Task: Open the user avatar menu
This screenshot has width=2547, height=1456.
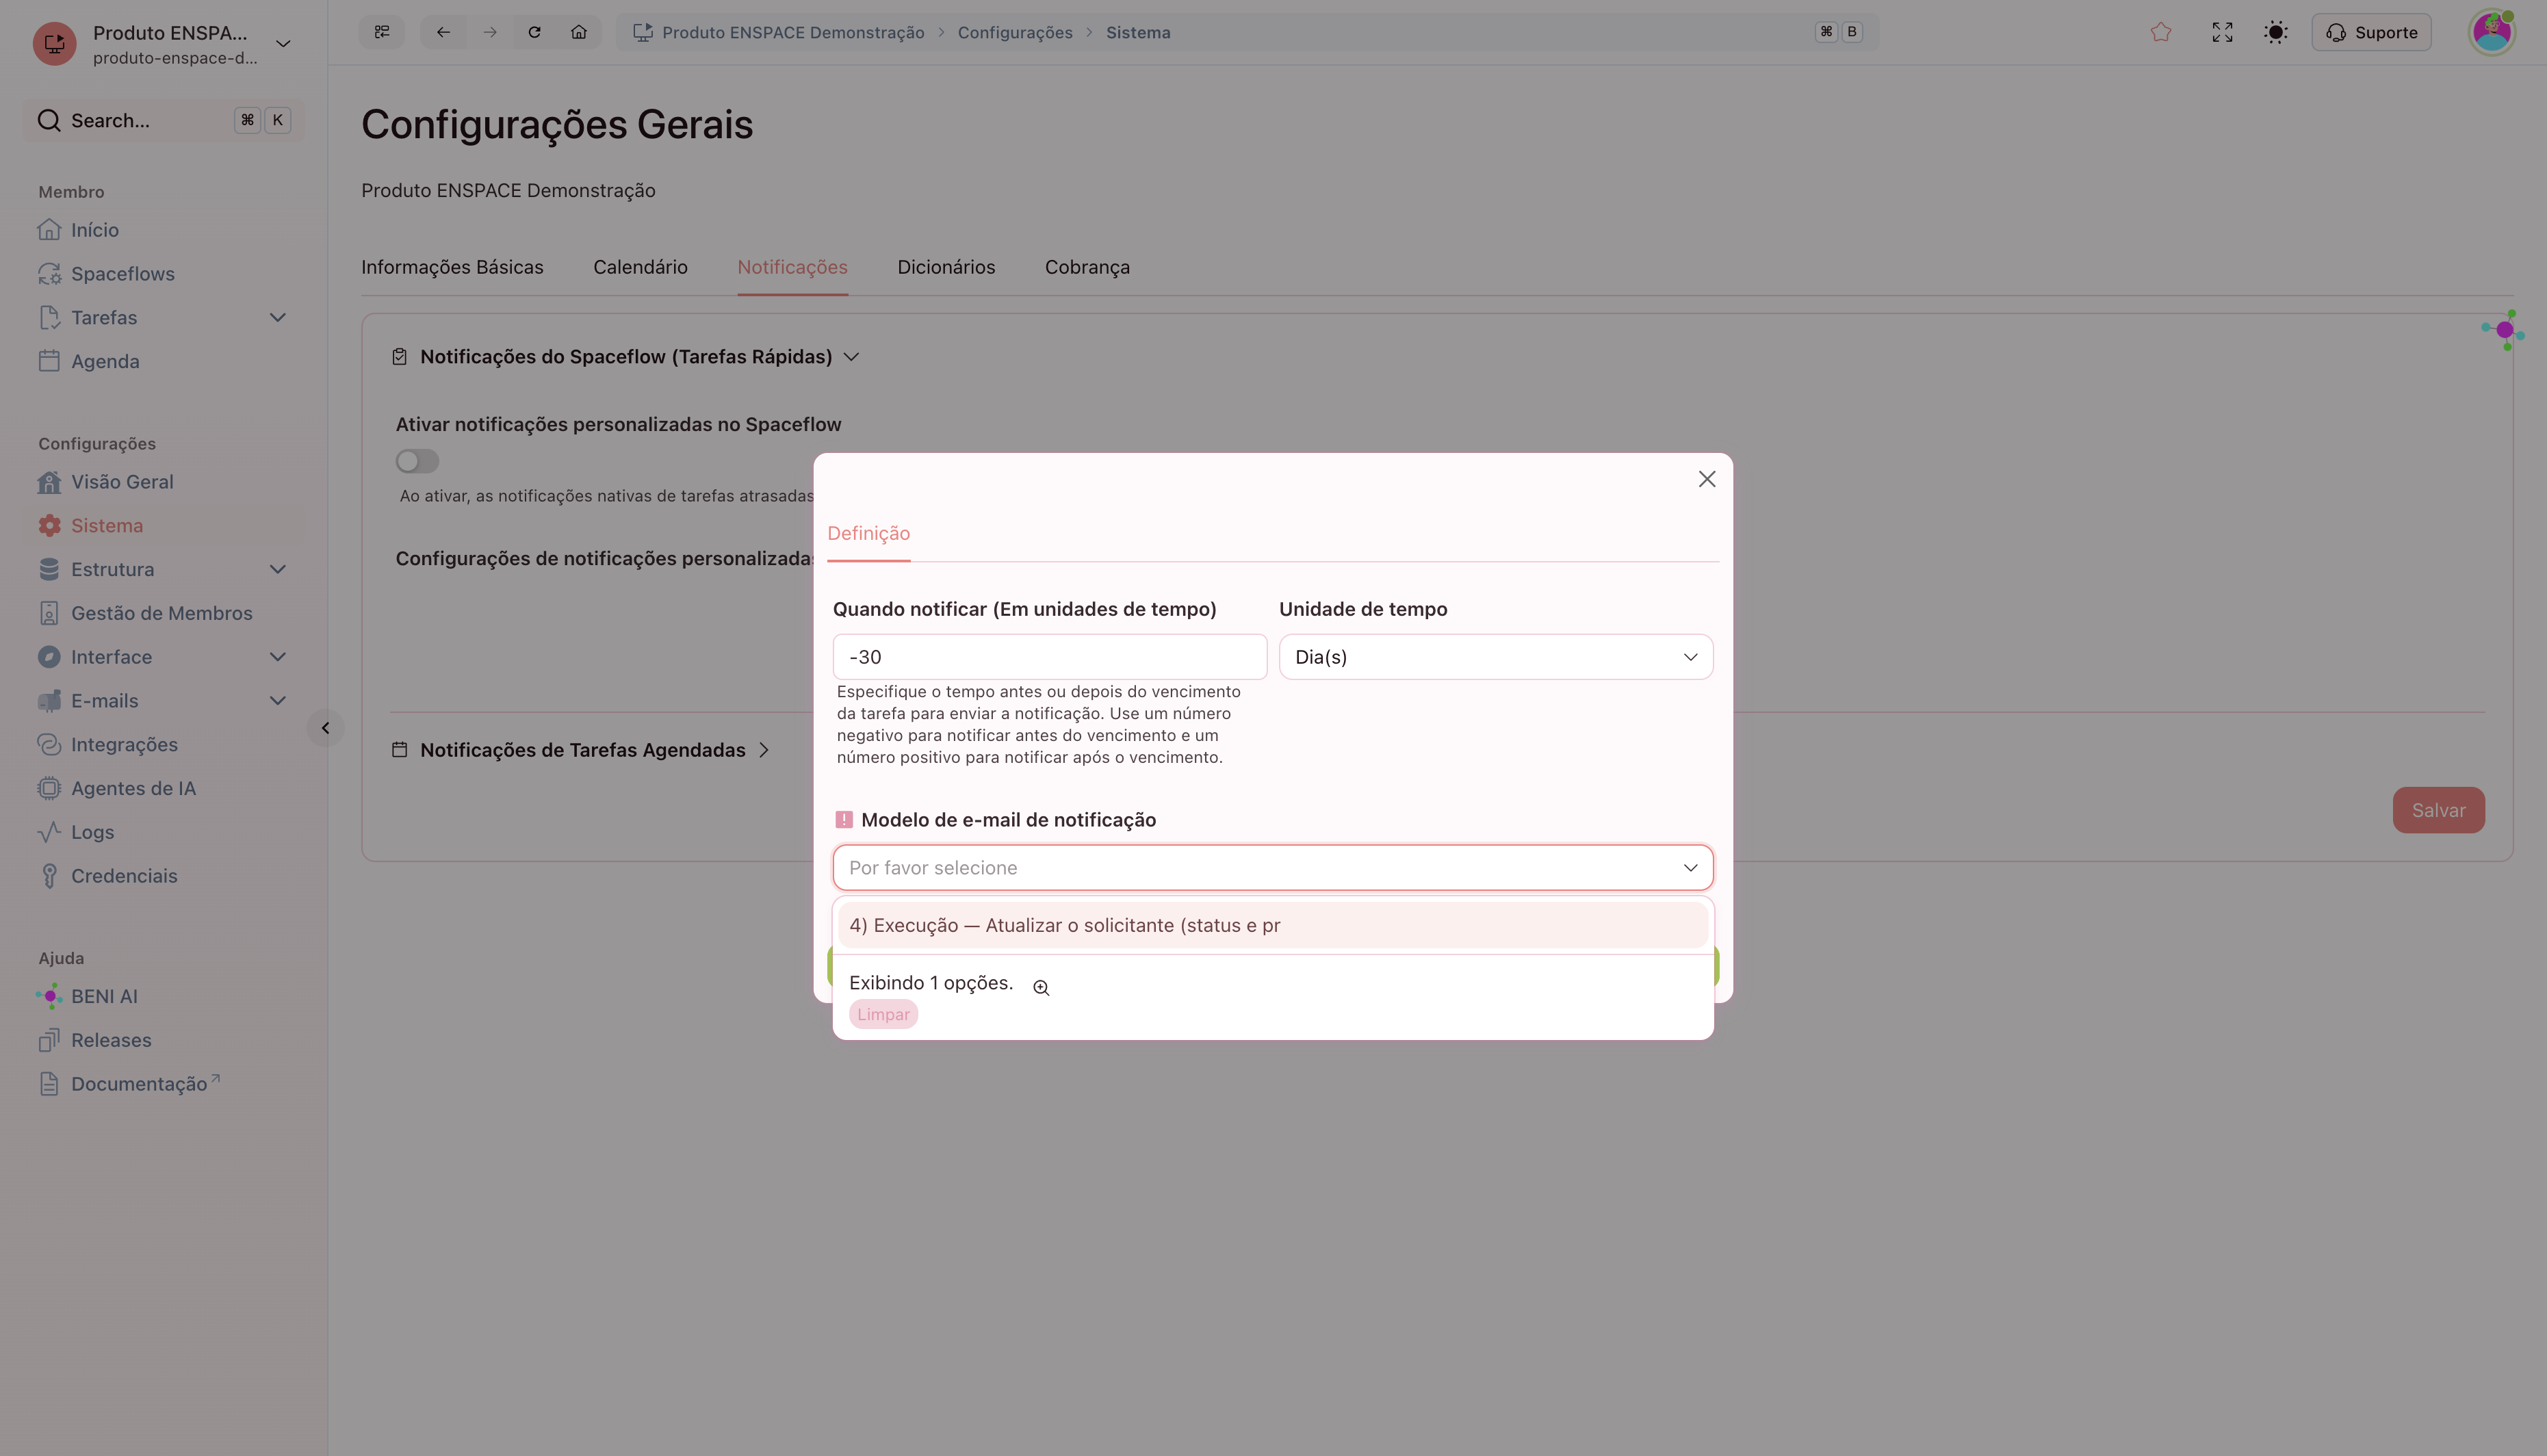Action: coord(2492,32)
